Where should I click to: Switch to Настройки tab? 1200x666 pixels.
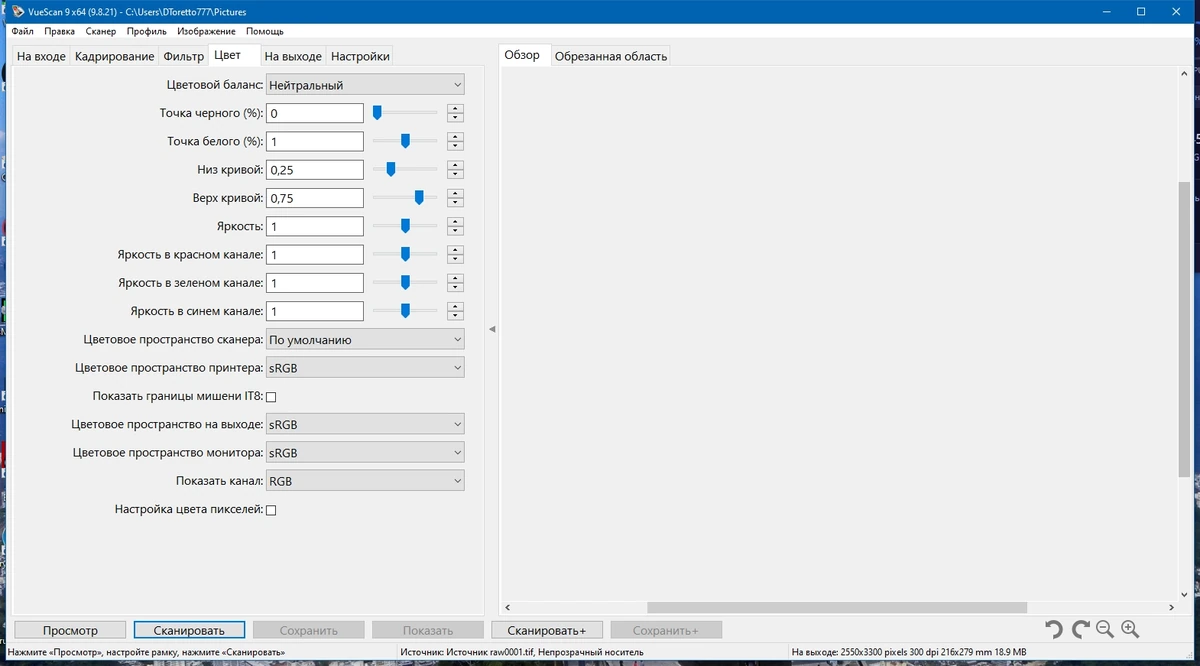pos(360,57)
